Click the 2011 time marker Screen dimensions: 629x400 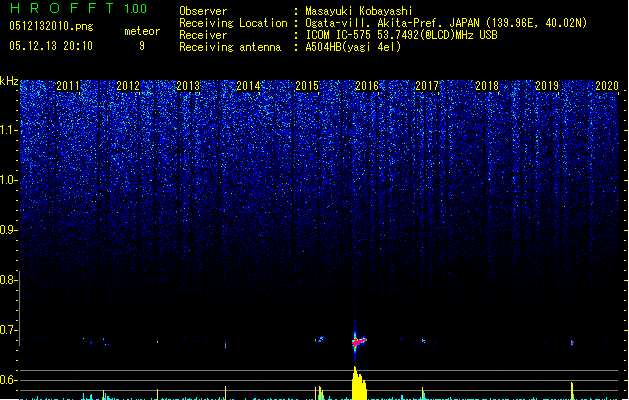[x=68, y=86]
